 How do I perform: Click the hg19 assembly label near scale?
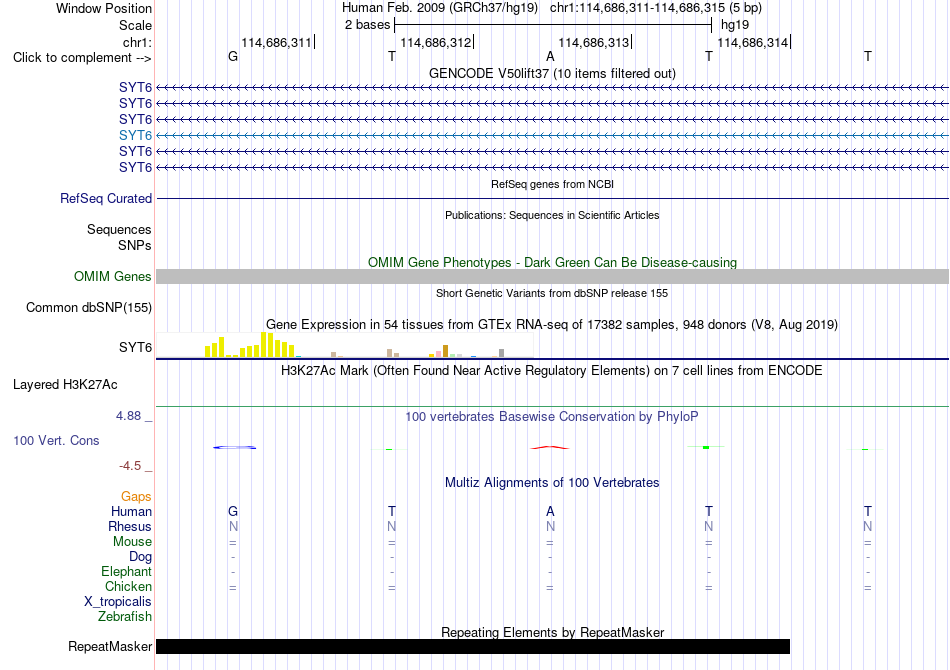click(735, 25)
